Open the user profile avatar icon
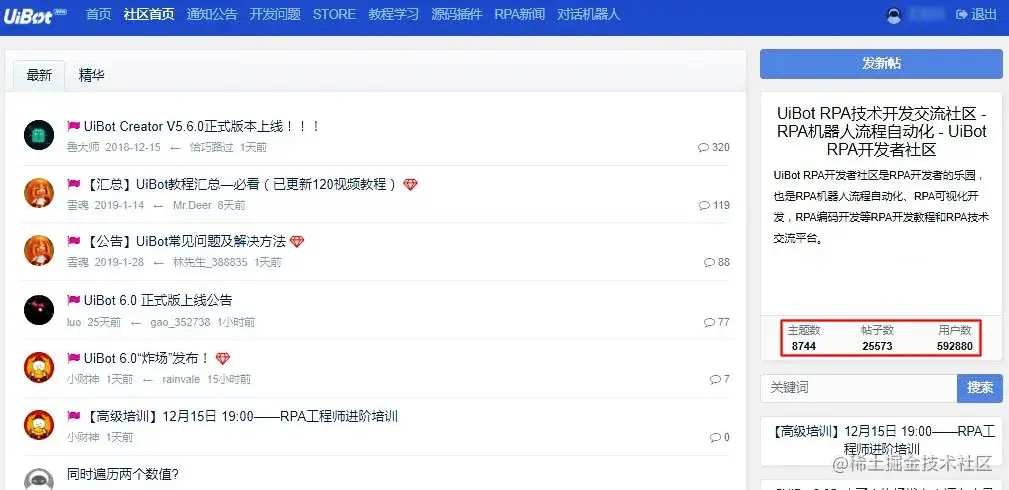The image size is (1009, 490). [x=894, y=15]
